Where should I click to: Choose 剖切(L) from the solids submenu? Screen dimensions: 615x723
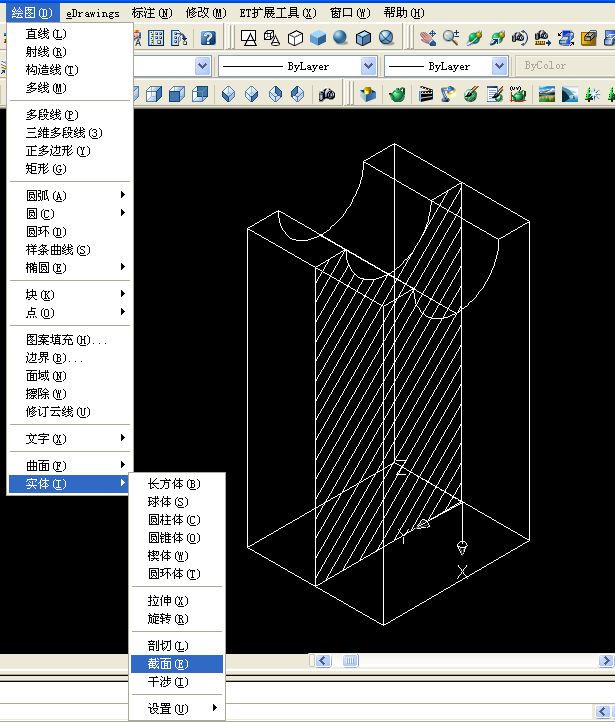(177, 646)
